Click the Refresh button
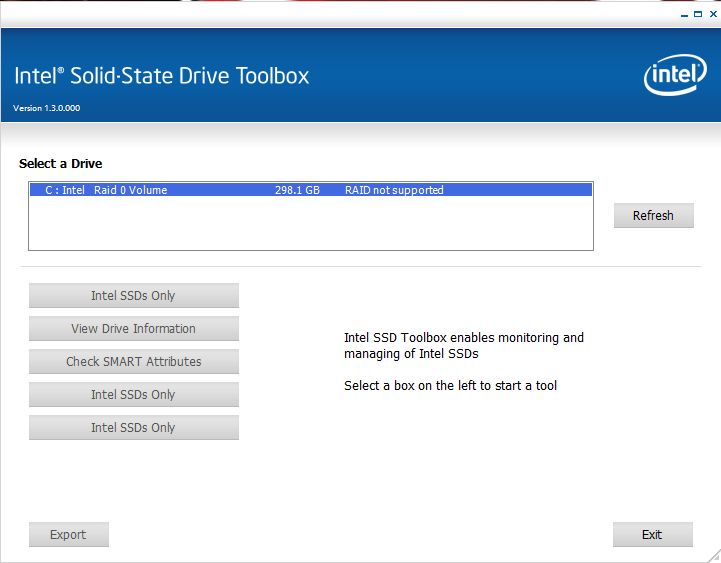The height and width of the screenshot is (563, 721). (653, 215)
